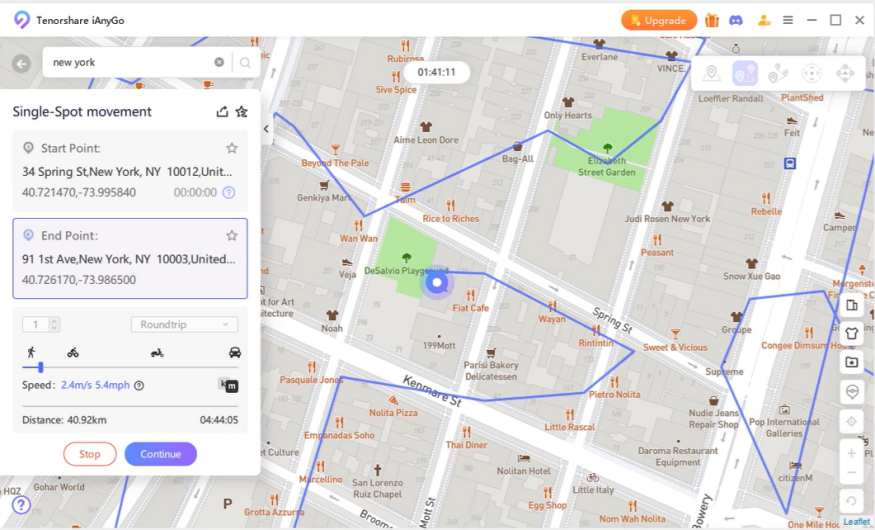Open the help question mark icon
The image size is (875, 530).
[21, 505]
